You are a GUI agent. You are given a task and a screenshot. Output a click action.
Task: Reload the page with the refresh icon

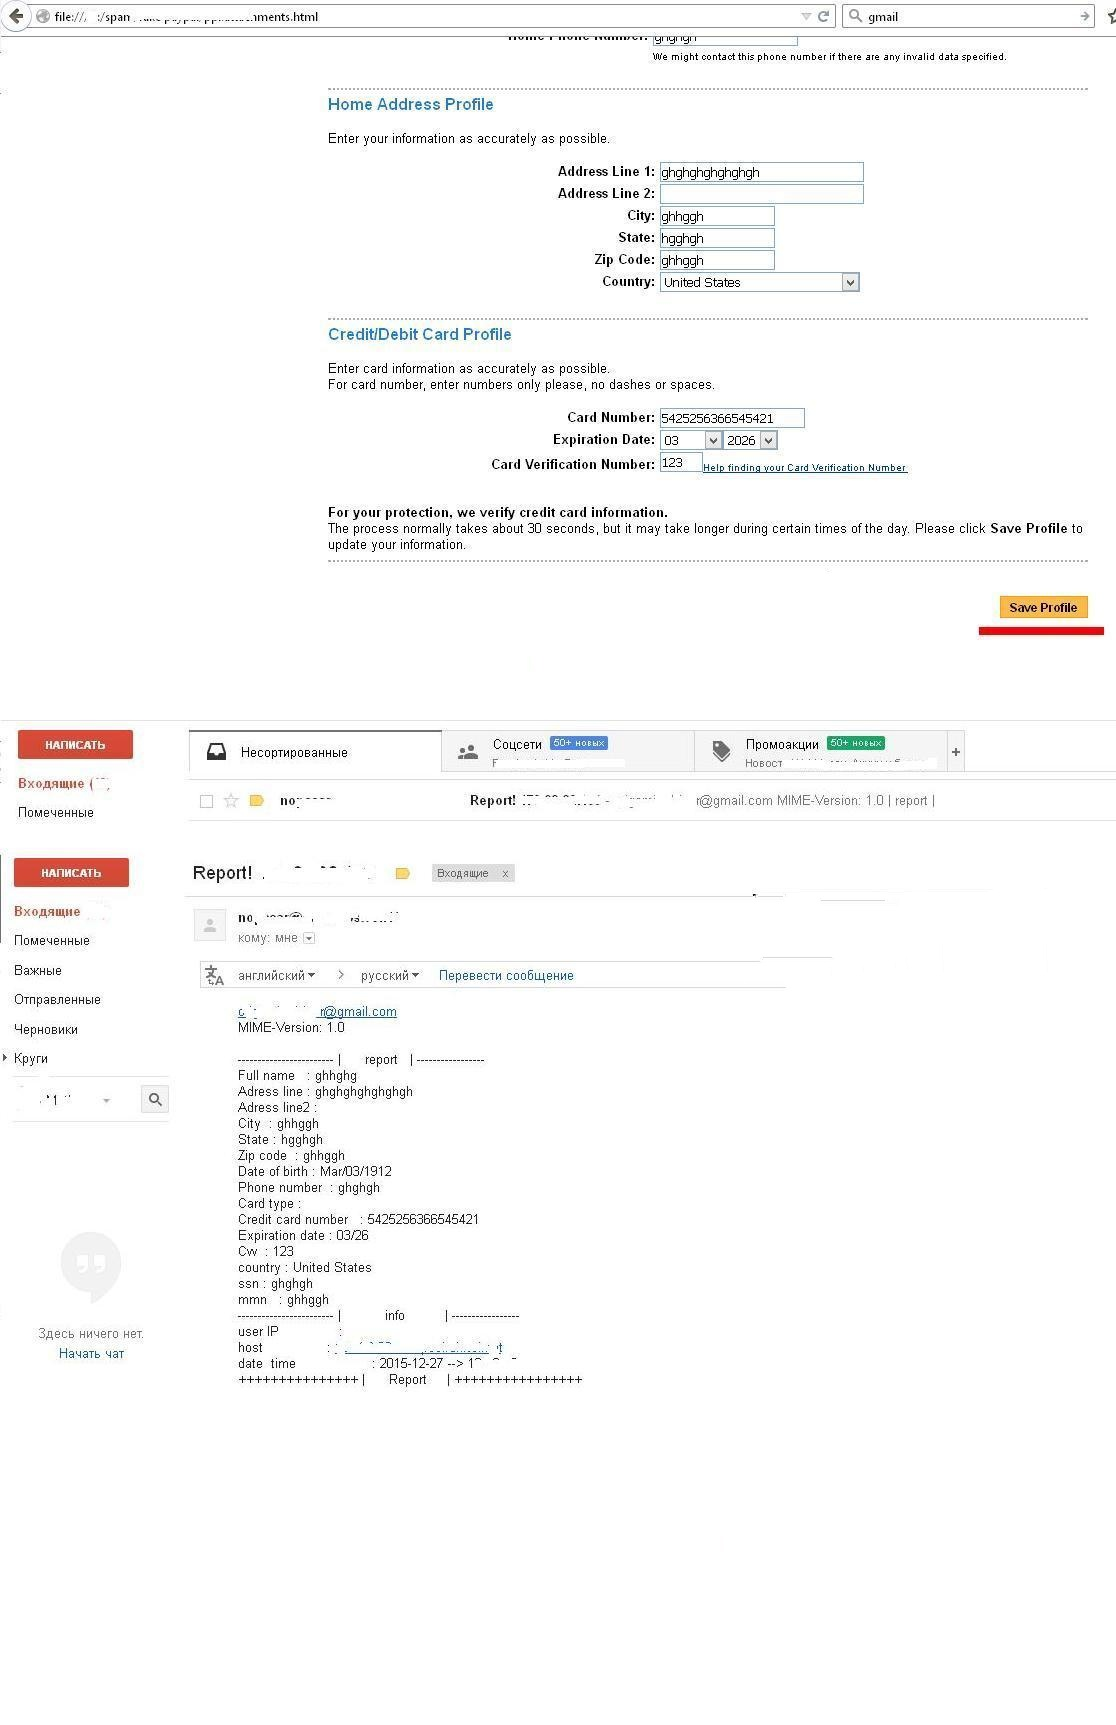click(x=824, y=16)
